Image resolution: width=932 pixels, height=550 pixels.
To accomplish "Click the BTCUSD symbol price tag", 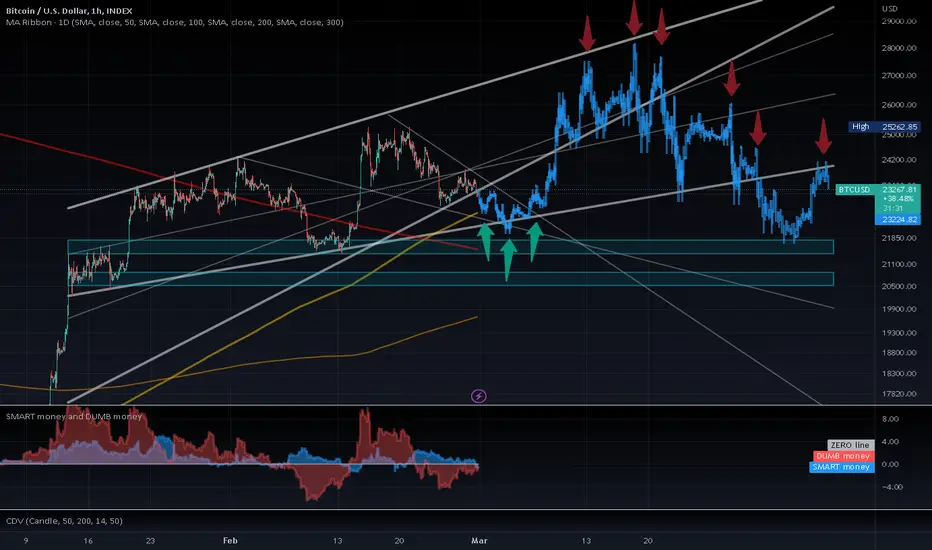I will [854, 190].
